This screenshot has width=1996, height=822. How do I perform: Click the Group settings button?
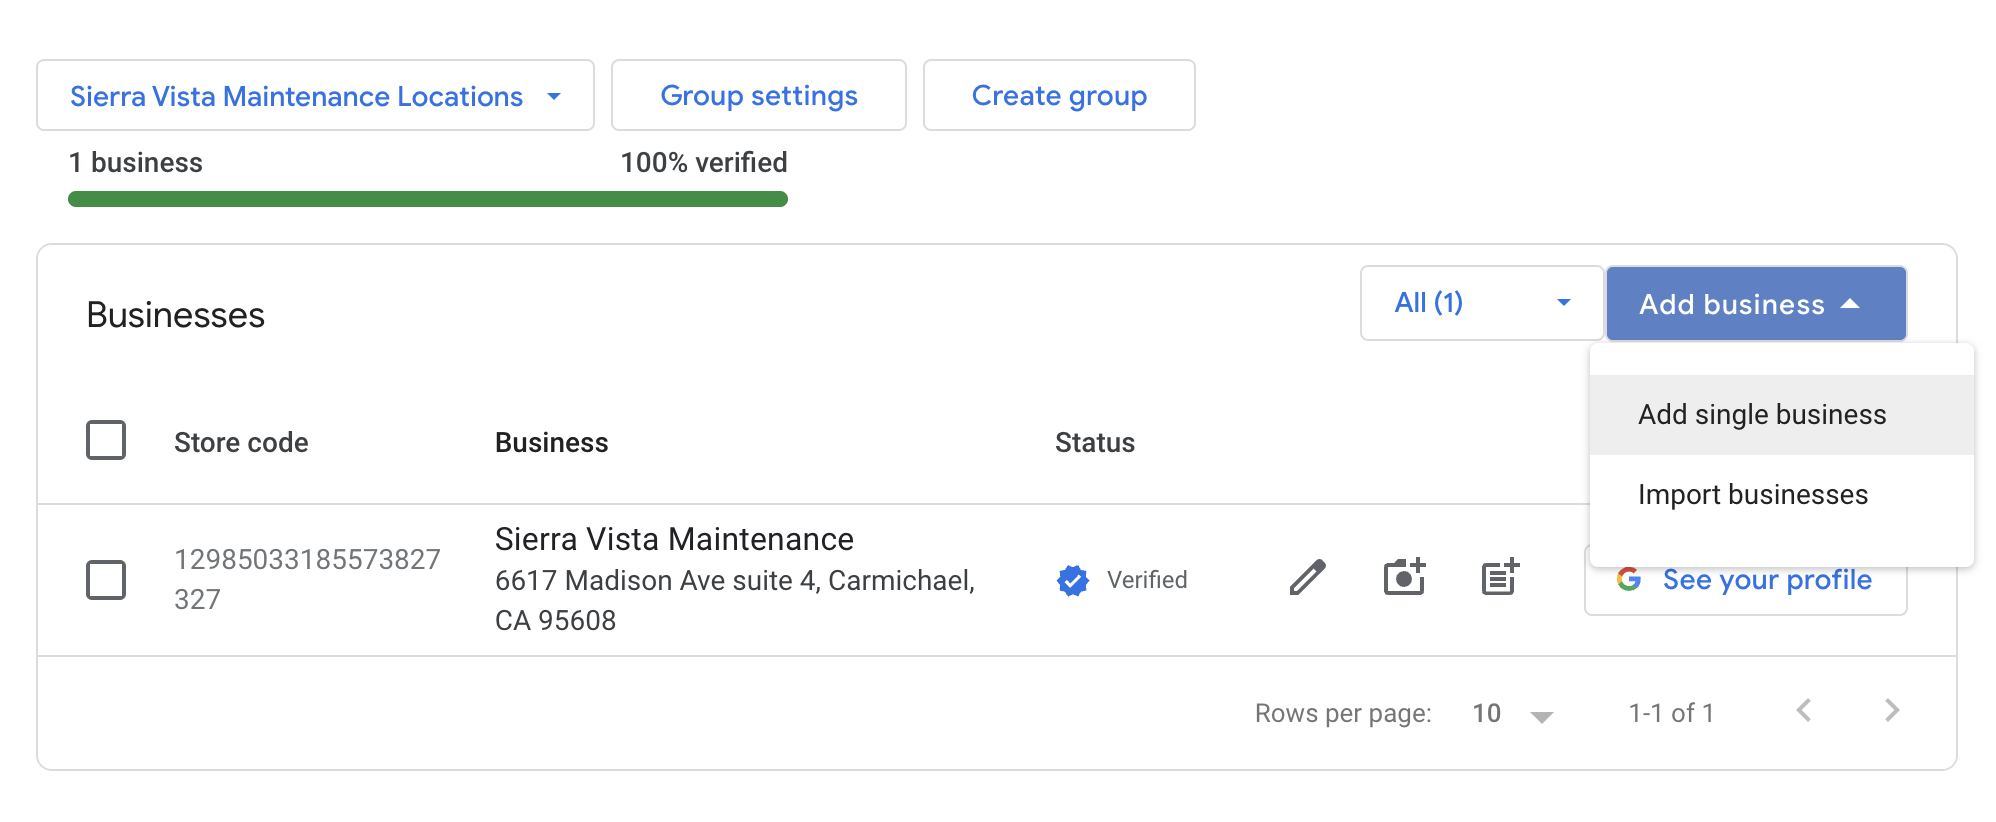(758, 96)
